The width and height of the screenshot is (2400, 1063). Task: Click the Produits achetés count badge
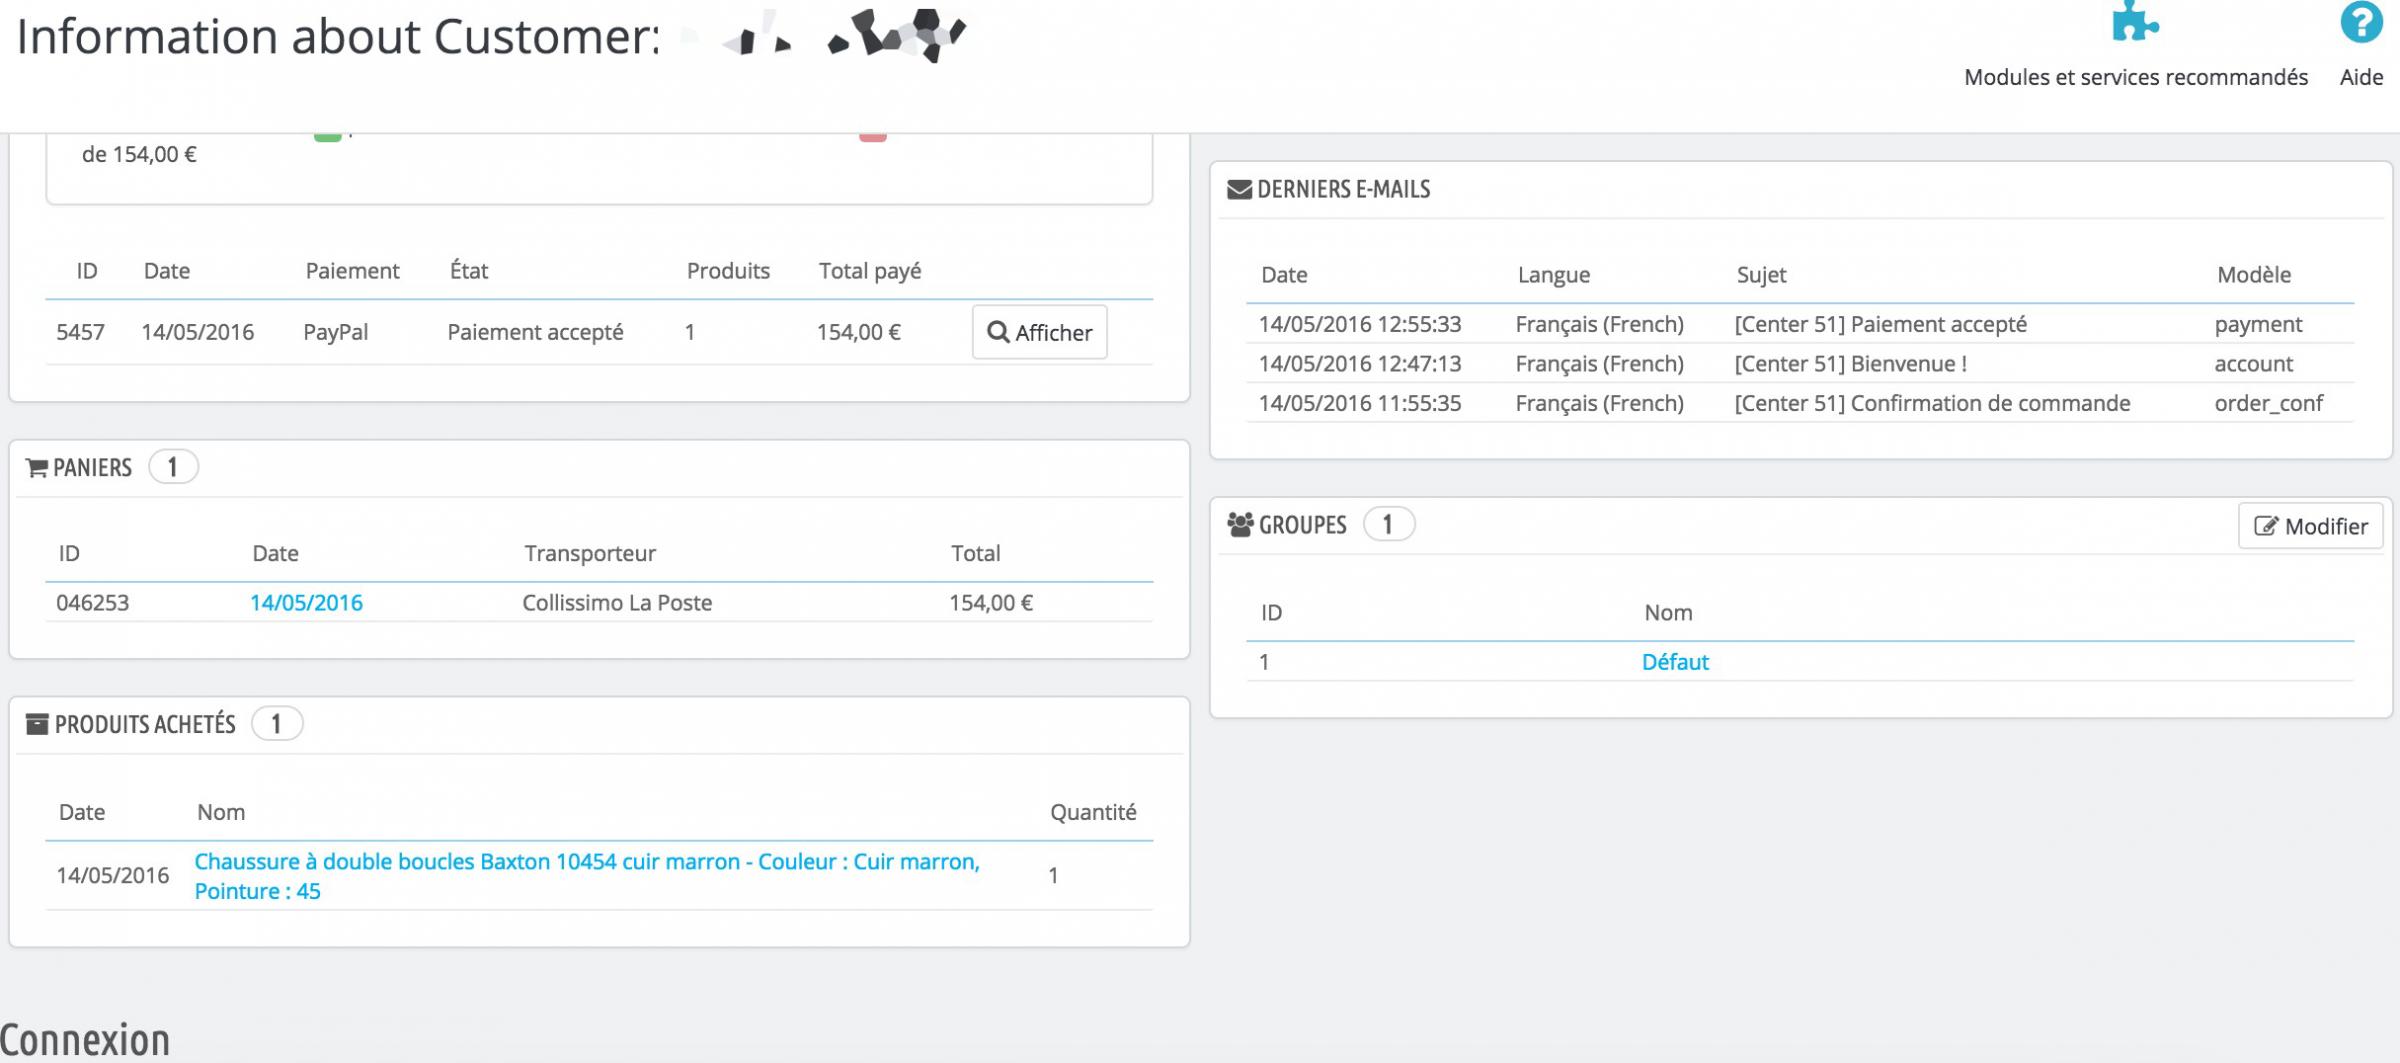[x=276, y=724]
